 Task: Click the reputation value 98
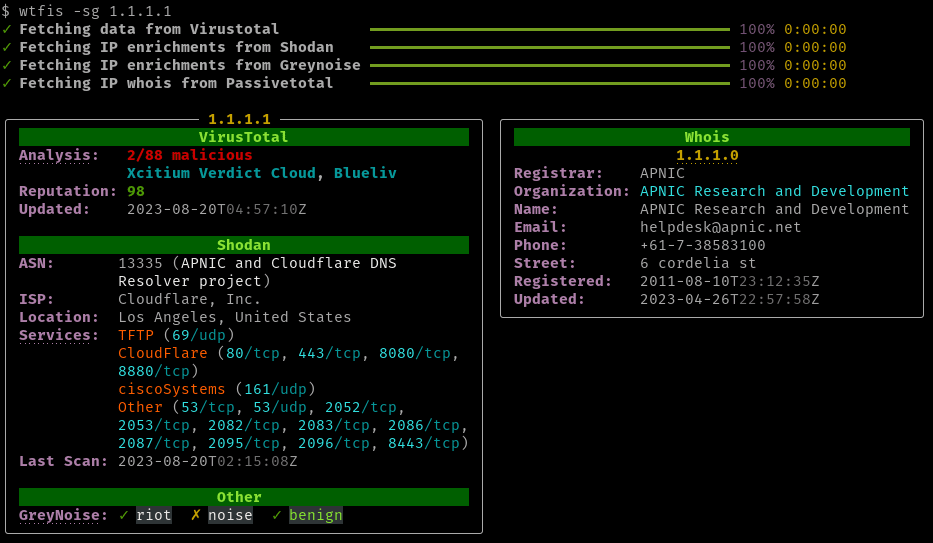pyautogui.click(x=136, y=191)
